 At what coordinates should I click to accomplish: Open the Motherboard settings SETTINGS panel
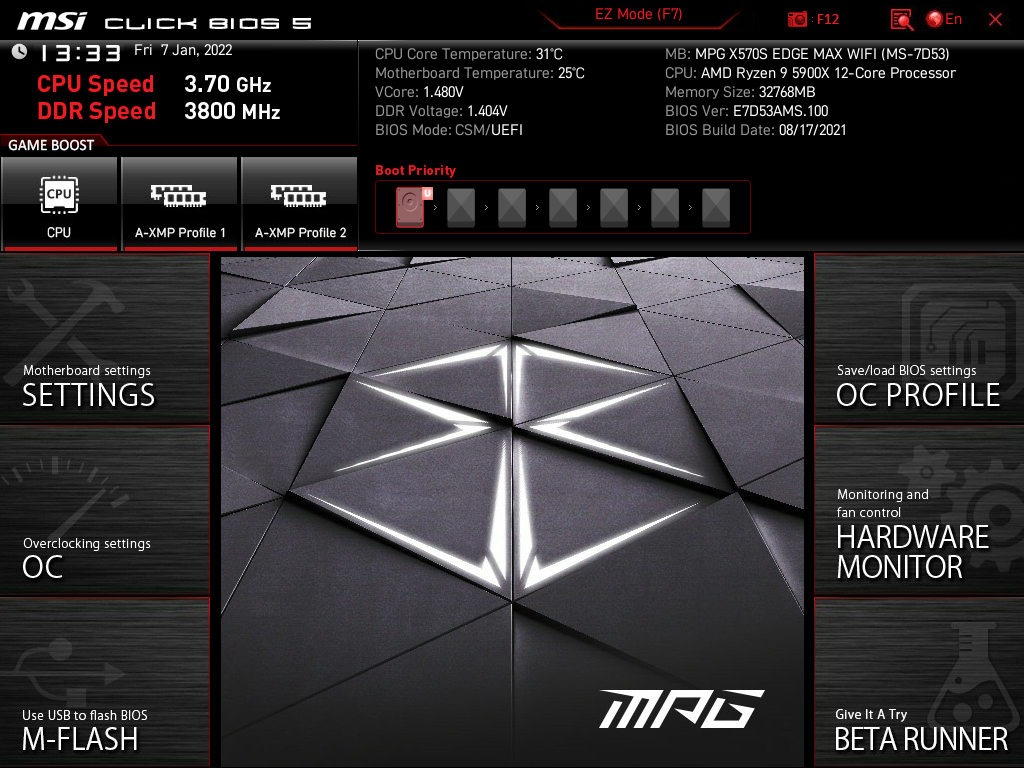104,338
